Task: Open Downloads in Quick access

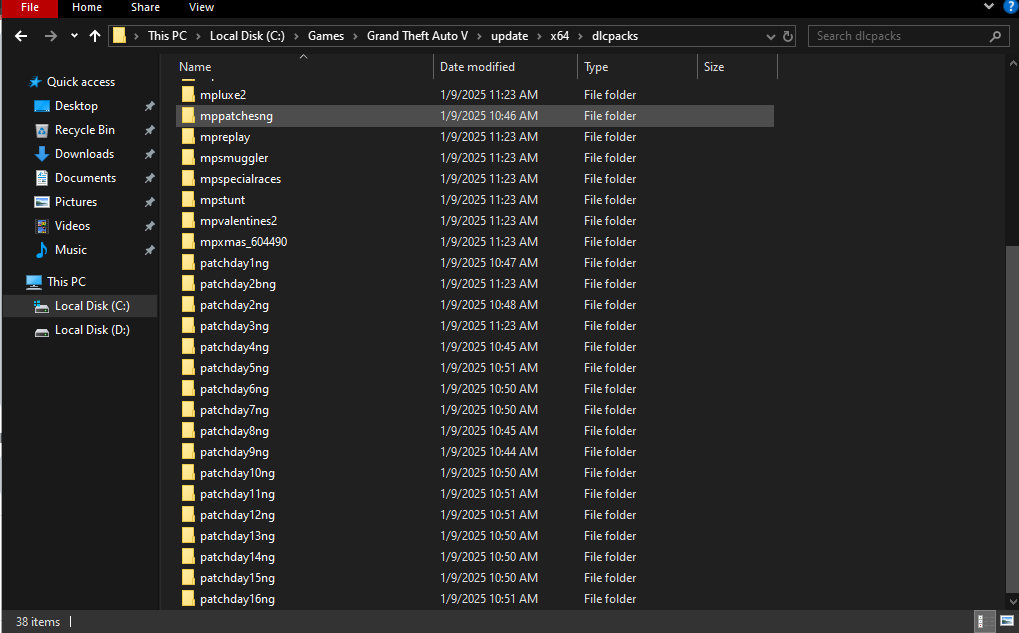Action: [x=84, y=154]
